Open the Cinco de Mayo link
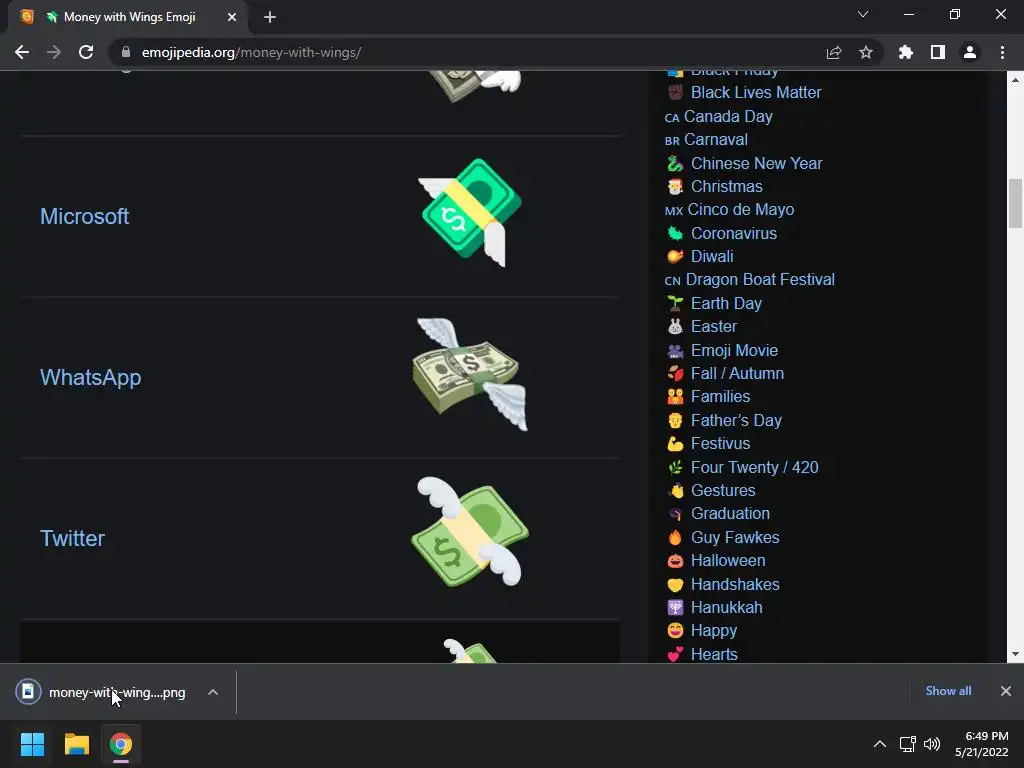The height and width of the screenshot is (768, 1024). point(741,210)
